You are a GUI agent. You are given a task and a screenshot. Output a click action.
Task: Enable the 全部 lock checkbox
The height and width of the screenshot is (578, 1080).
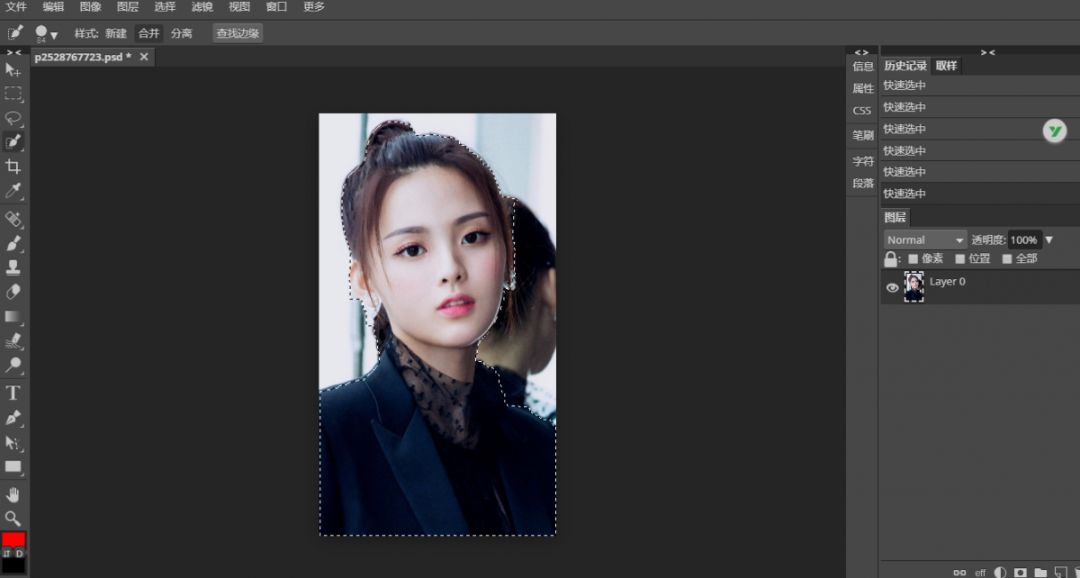[1007, 259]
